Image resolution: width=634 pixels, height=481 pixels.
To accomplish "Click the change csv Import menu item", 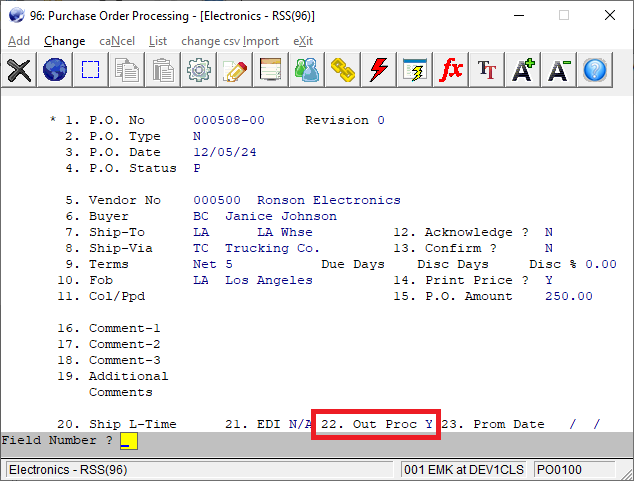I will pyautogui.click(x=230, y=41).
